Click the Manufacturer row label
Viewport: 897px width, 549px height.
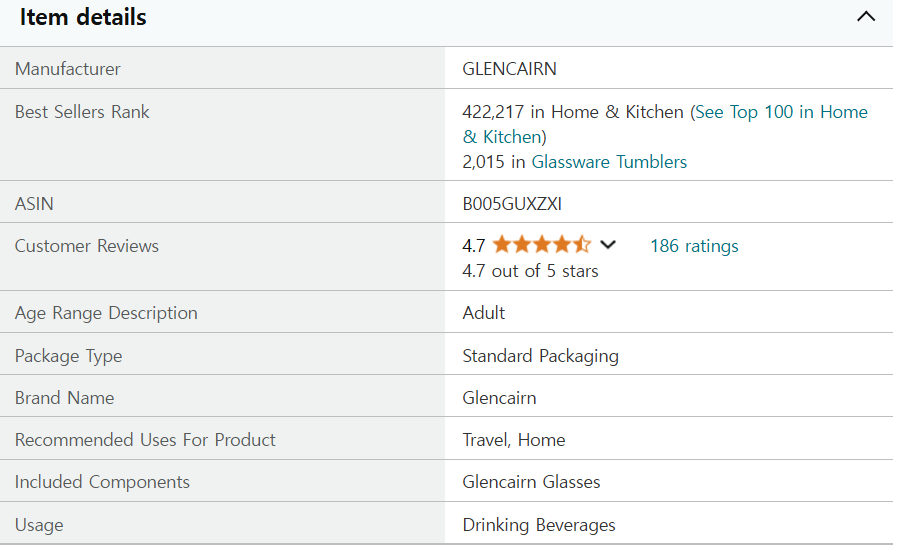click(x=68, y=69)
